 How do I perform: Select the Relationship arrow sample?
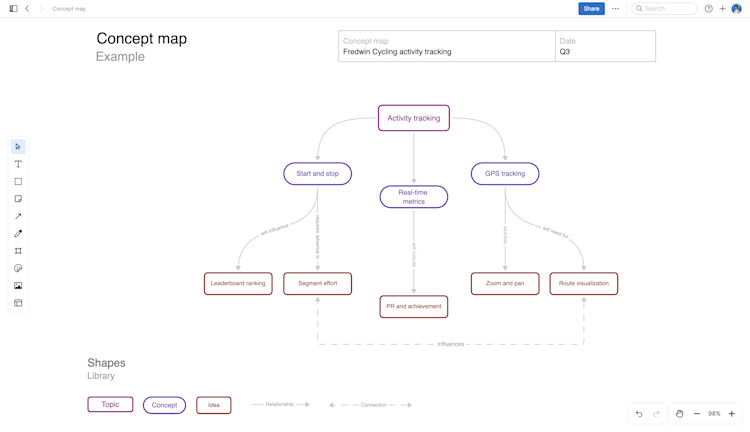(x=280, y=405)
